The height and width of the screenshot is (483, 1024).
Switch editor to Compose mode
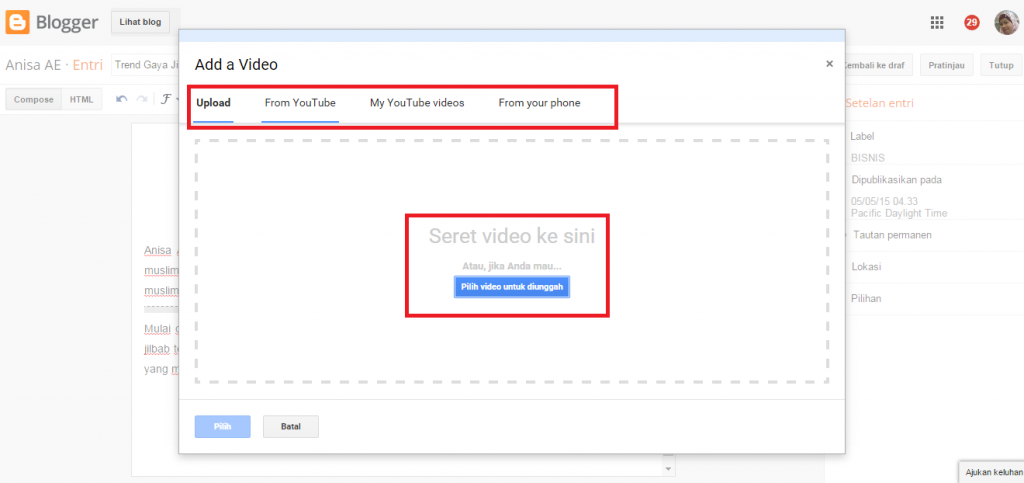pyautogui.click(x=33, y=100)
